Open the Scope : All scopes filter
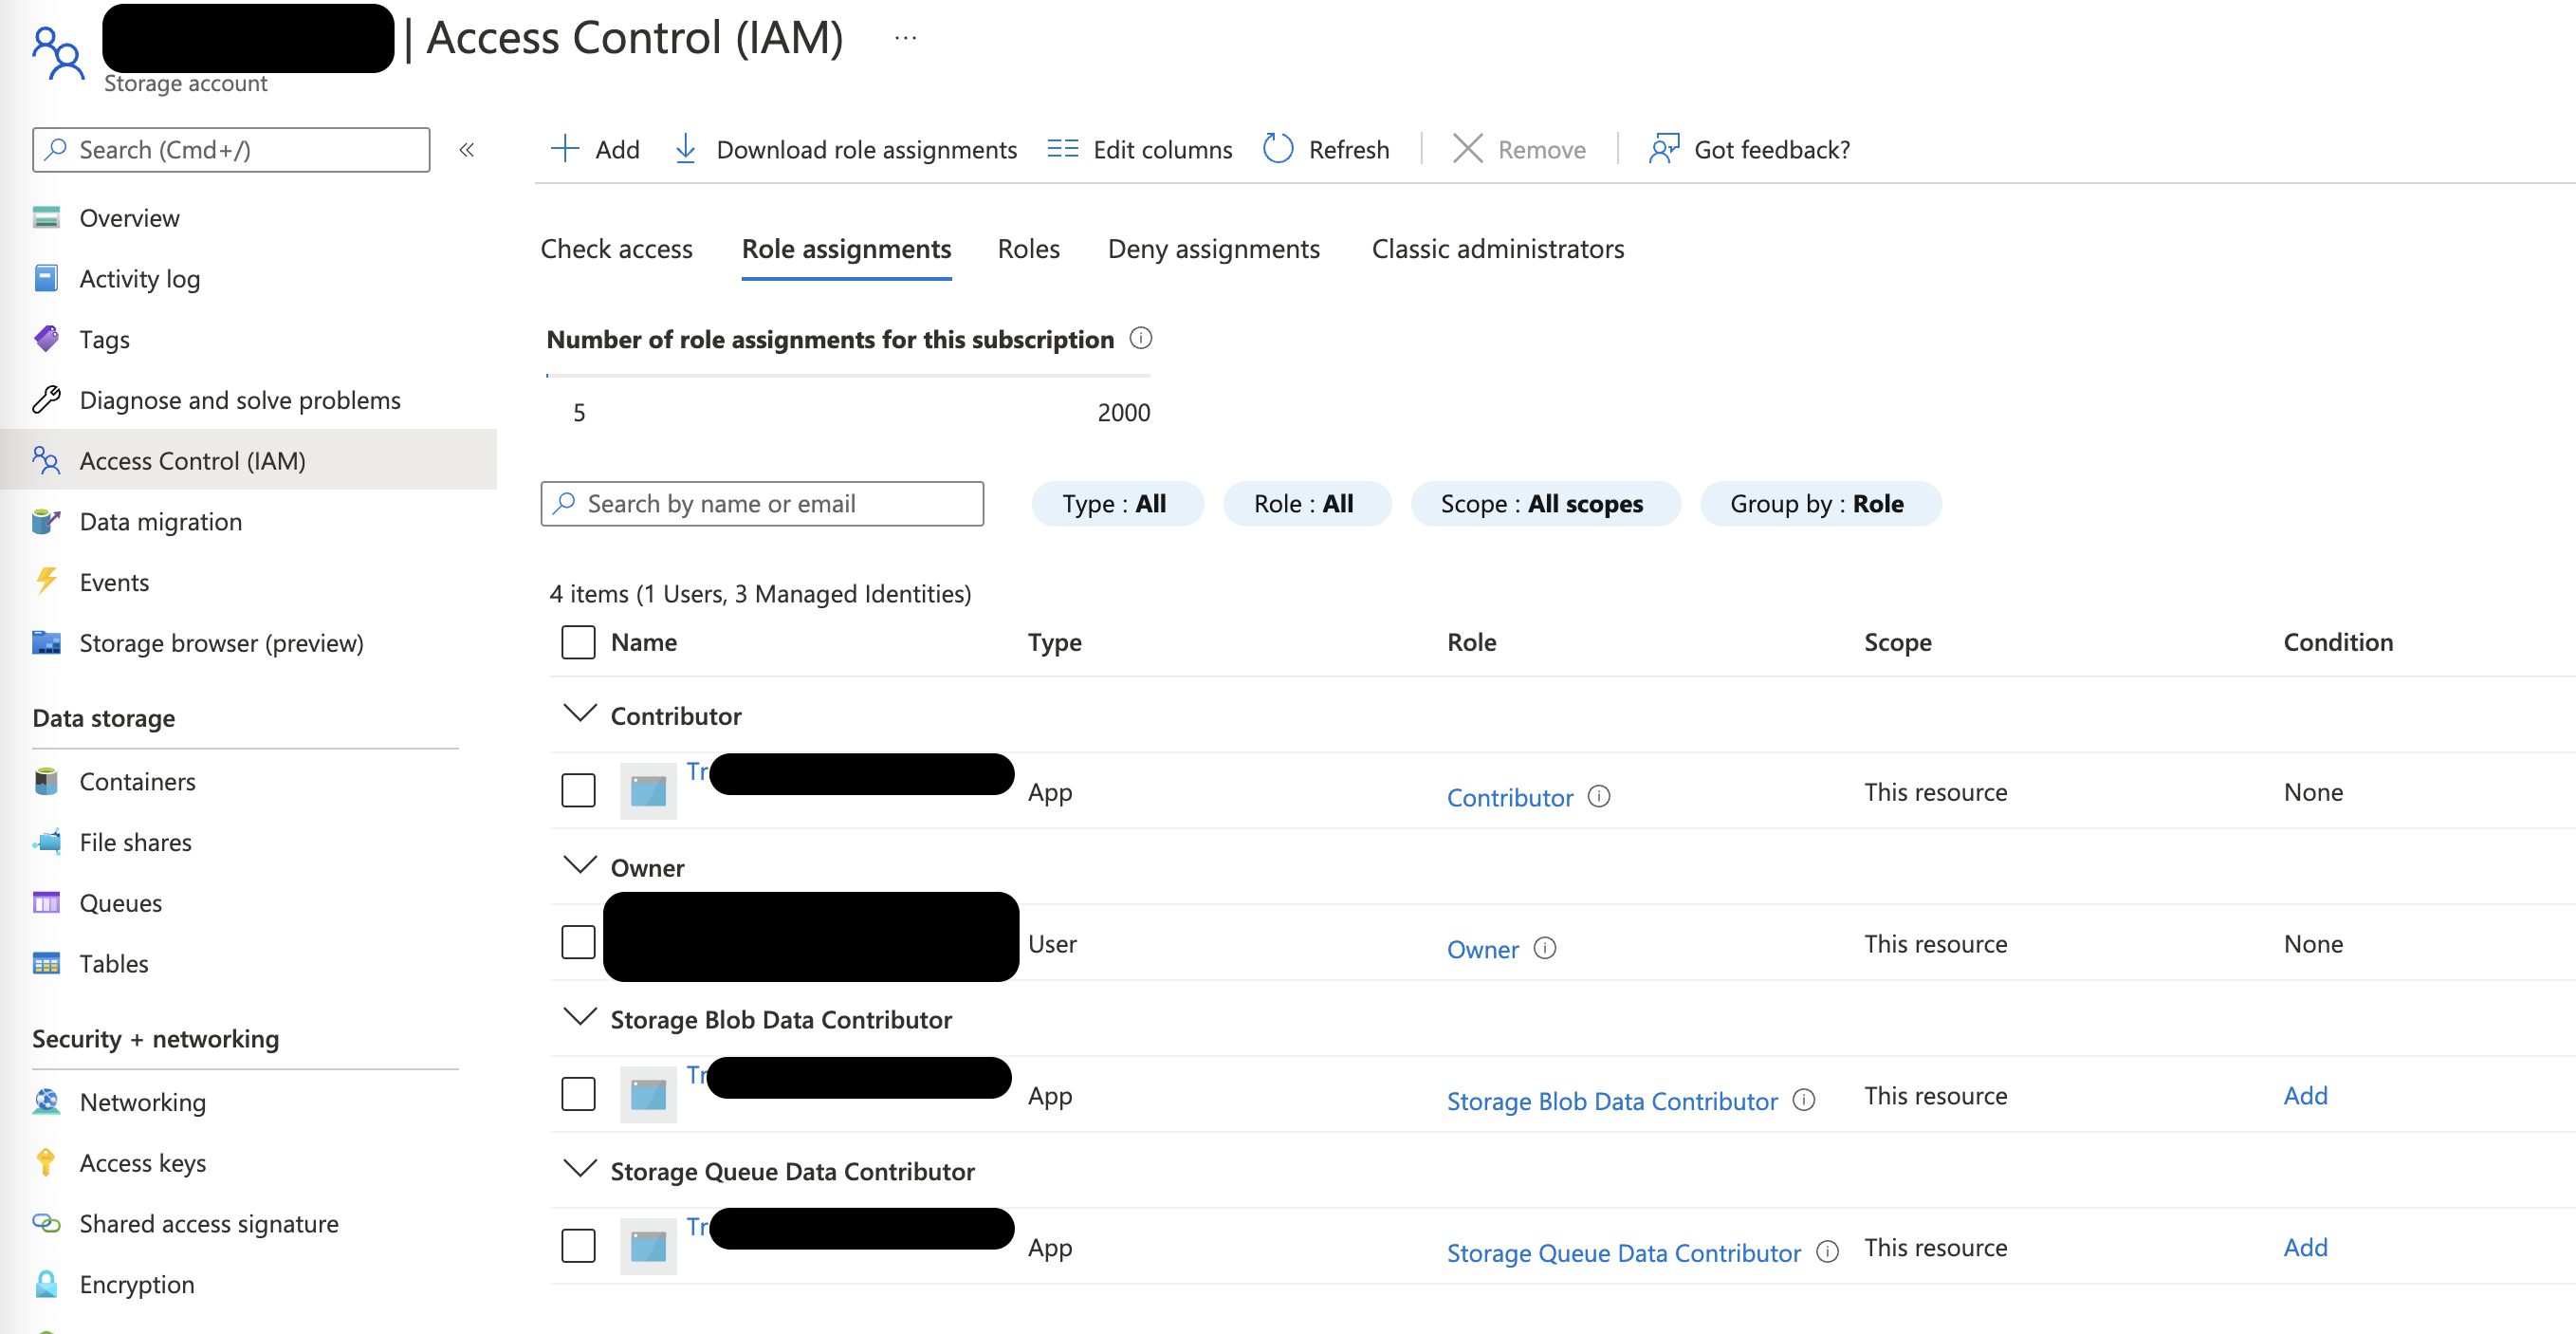 click(x=1544, y=504)
